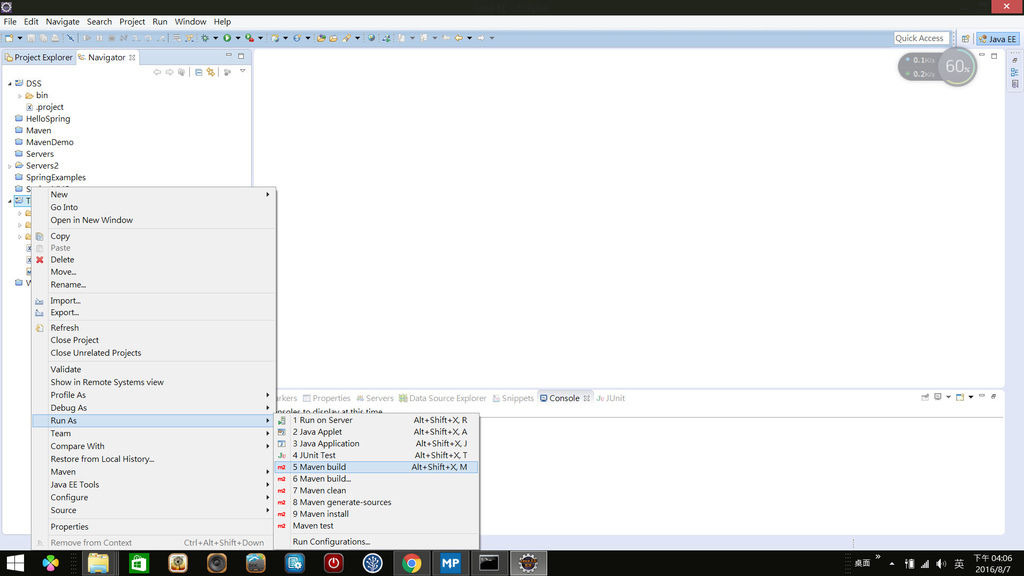Open the Run button dropdown arrow
Screen dimensions: 1024x576
tap(238, 38)
